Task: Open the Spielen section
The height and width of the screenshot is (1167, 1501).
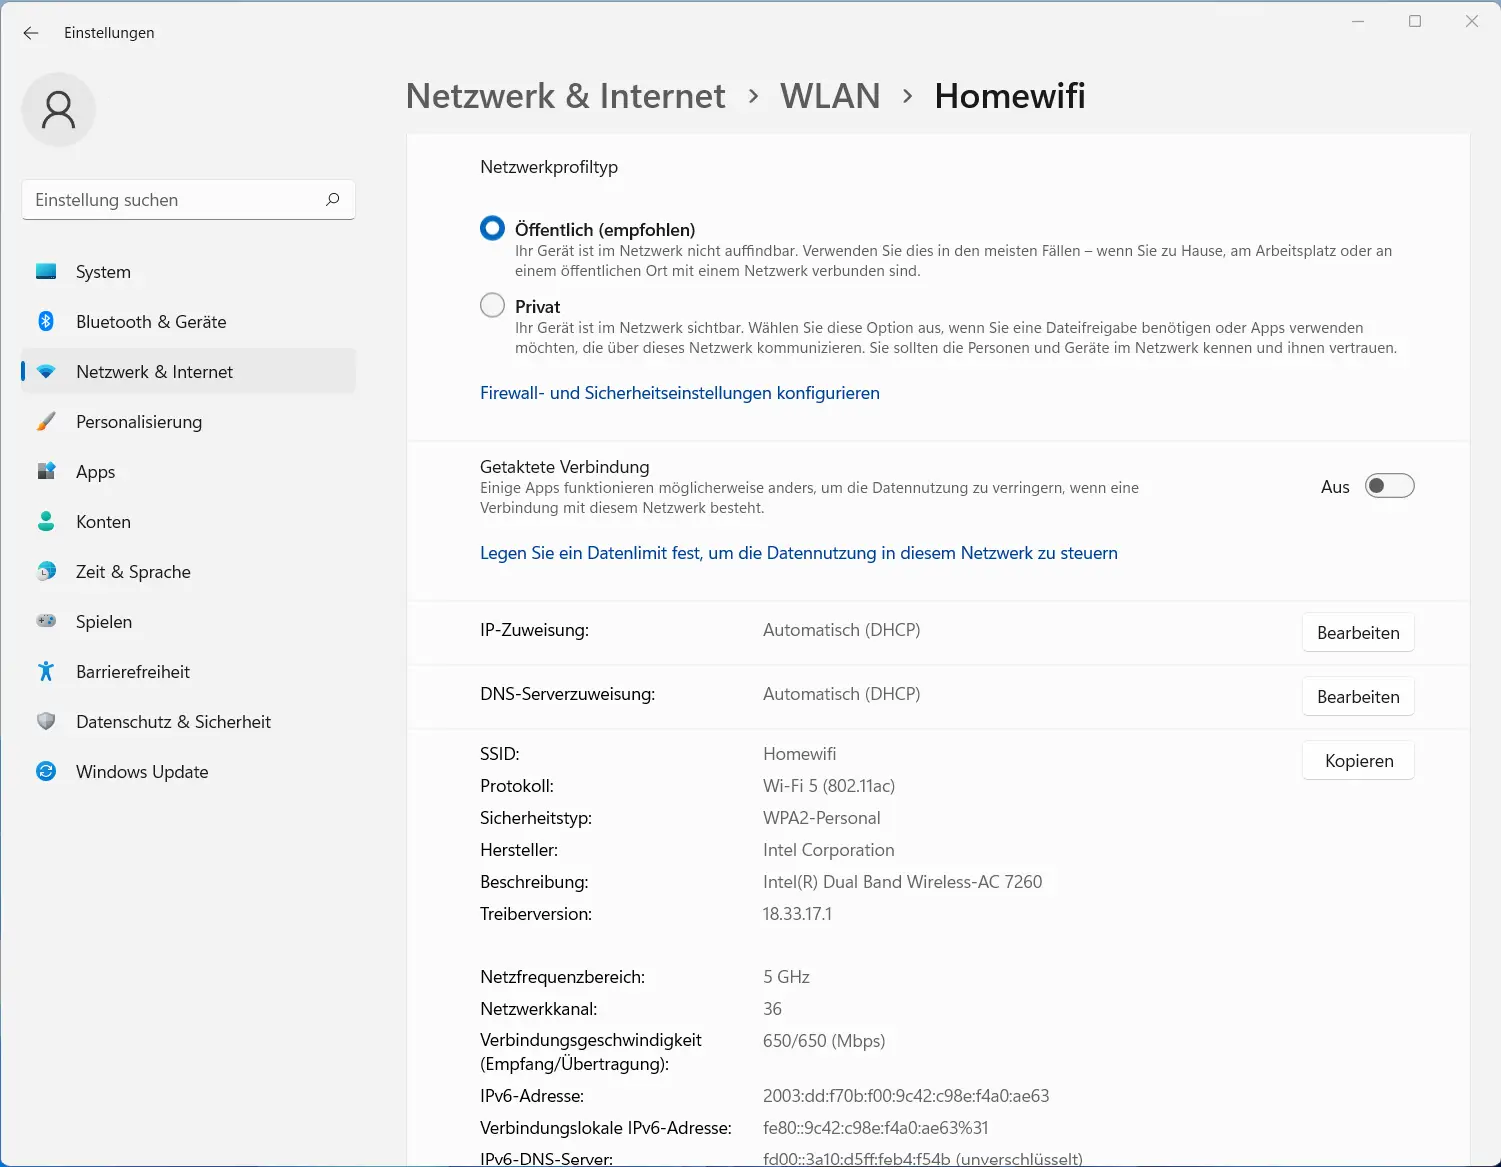Action: [x=103, y=621]
